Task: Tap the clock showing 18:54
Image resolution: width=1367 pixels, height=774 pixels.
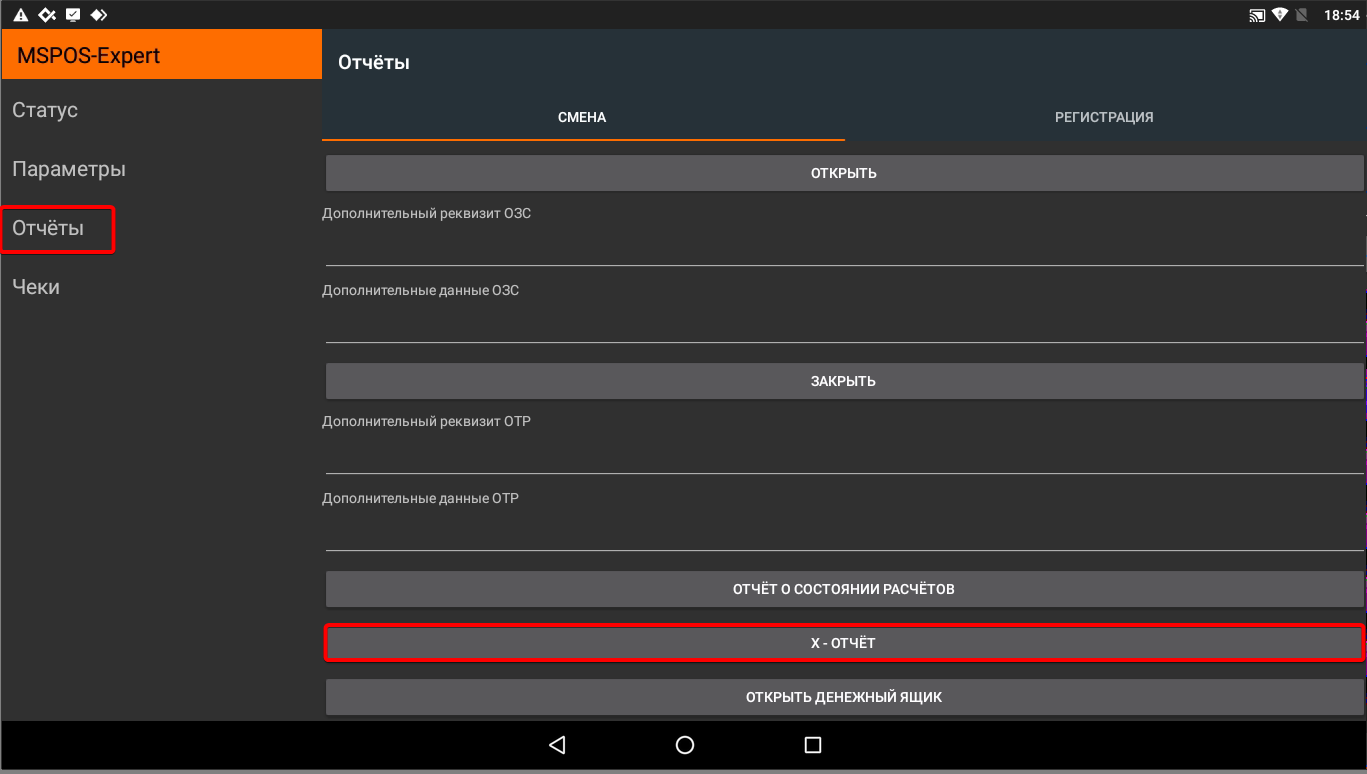Action: coord(1342,15)
